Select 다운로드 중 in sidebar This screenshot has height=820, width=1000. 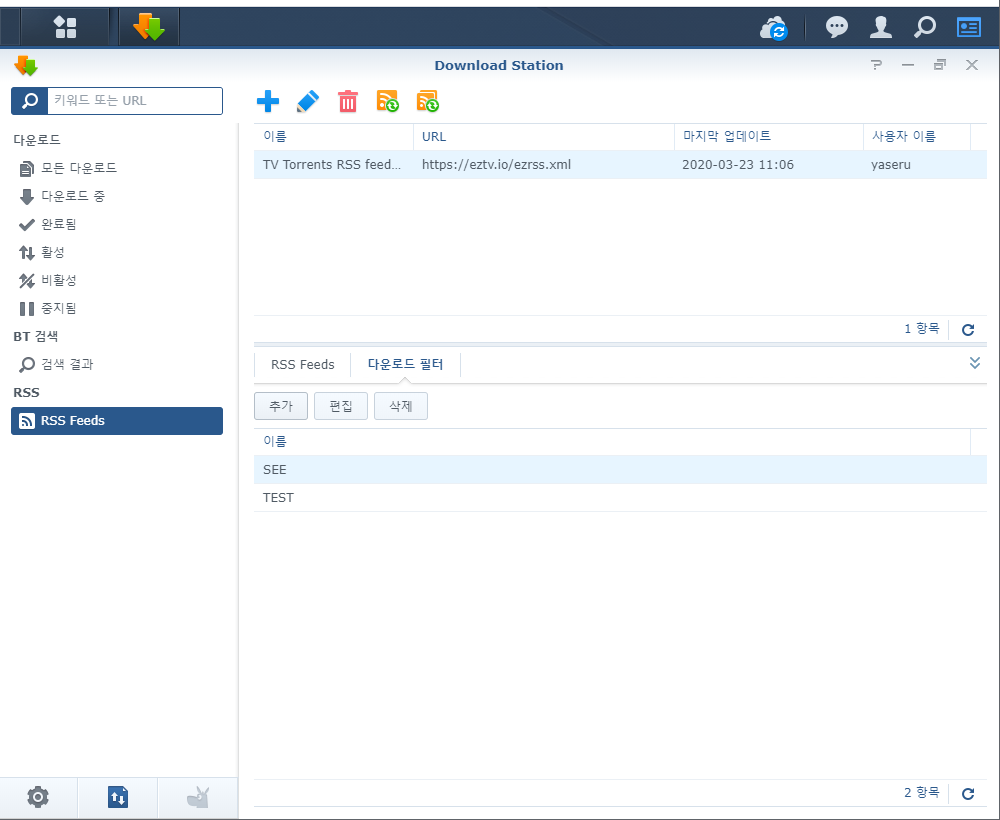[117, 196]
